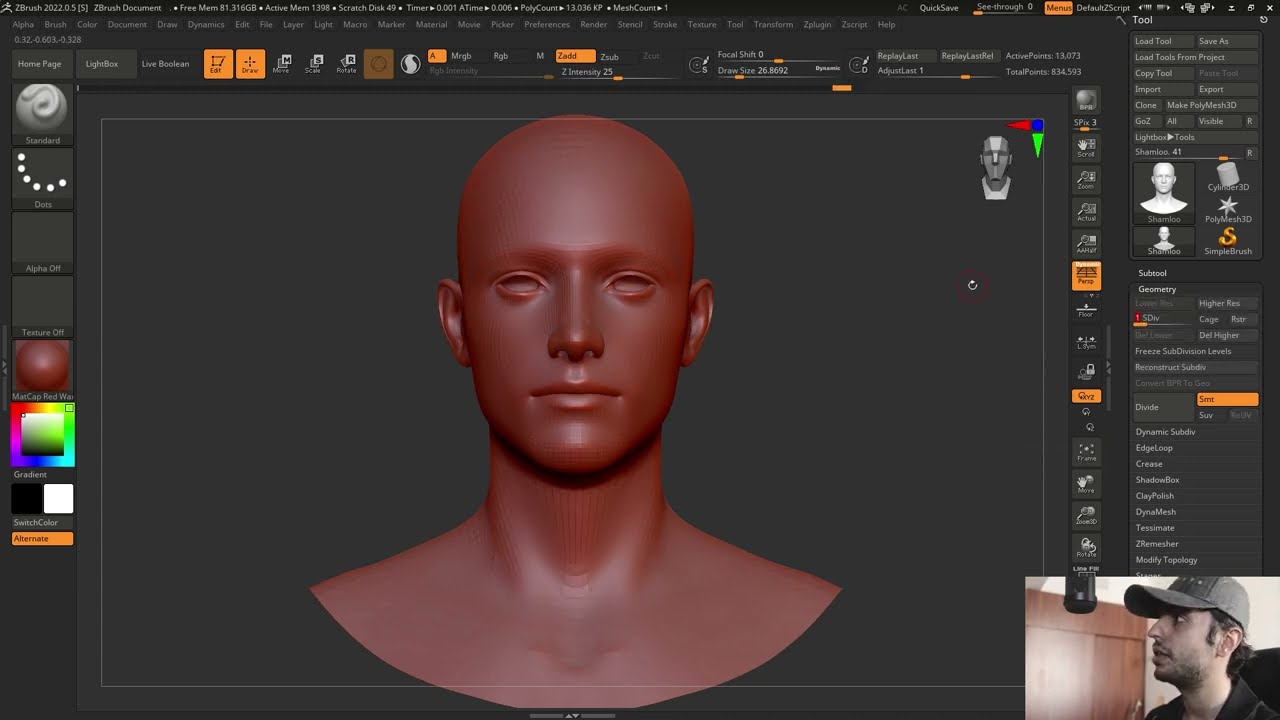Select the Shamloo head tool thumbnail

(1164, 192)
